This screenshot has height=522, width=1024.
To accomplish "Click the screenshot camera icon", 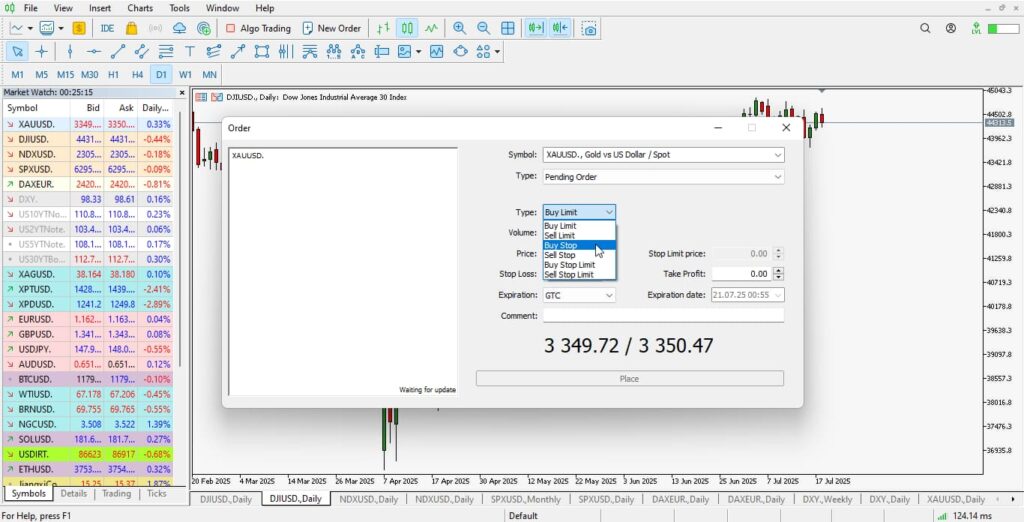I will [590, 28].
